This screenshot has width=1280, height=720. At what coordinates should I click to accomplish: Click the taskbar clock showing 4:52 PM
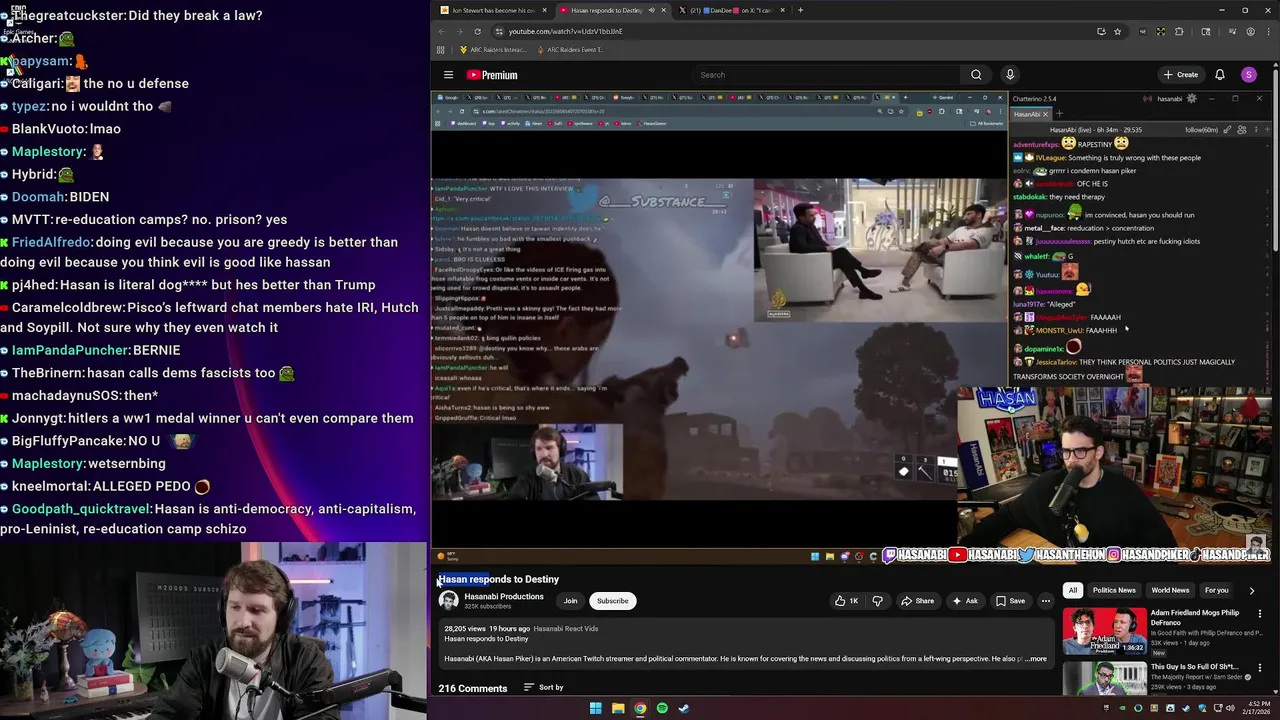point(1254,708)
